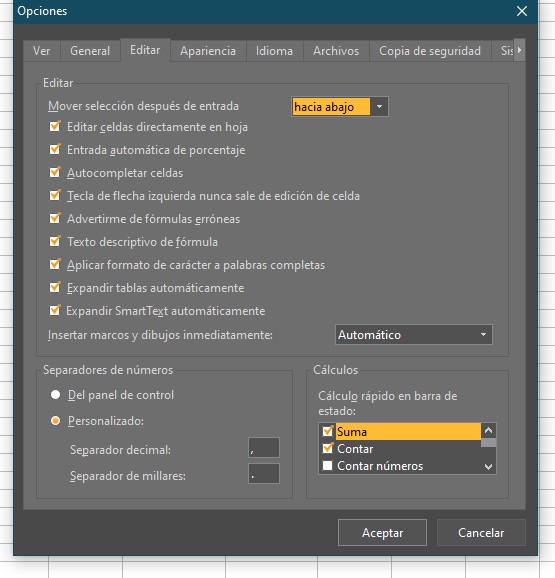Image resolution: width=555 pixels, height=578 pixels.
Task: Open the 'Copia de seguridad' tab
Action: pyautogui.click(x=430, y=51)
